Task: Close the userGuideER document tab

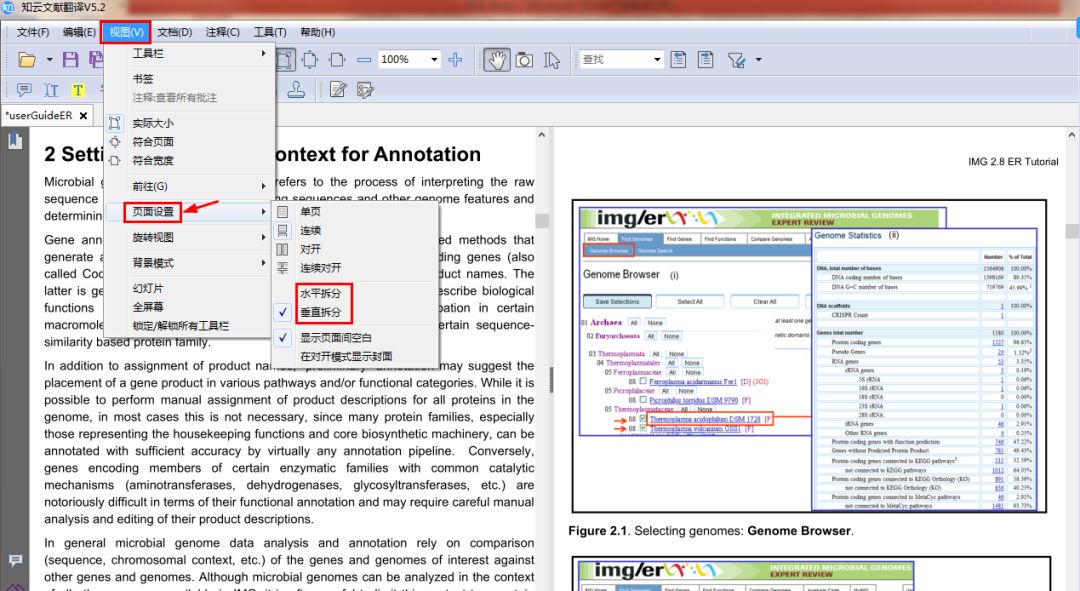Action: pyautogui.click(x=84, y=116)
